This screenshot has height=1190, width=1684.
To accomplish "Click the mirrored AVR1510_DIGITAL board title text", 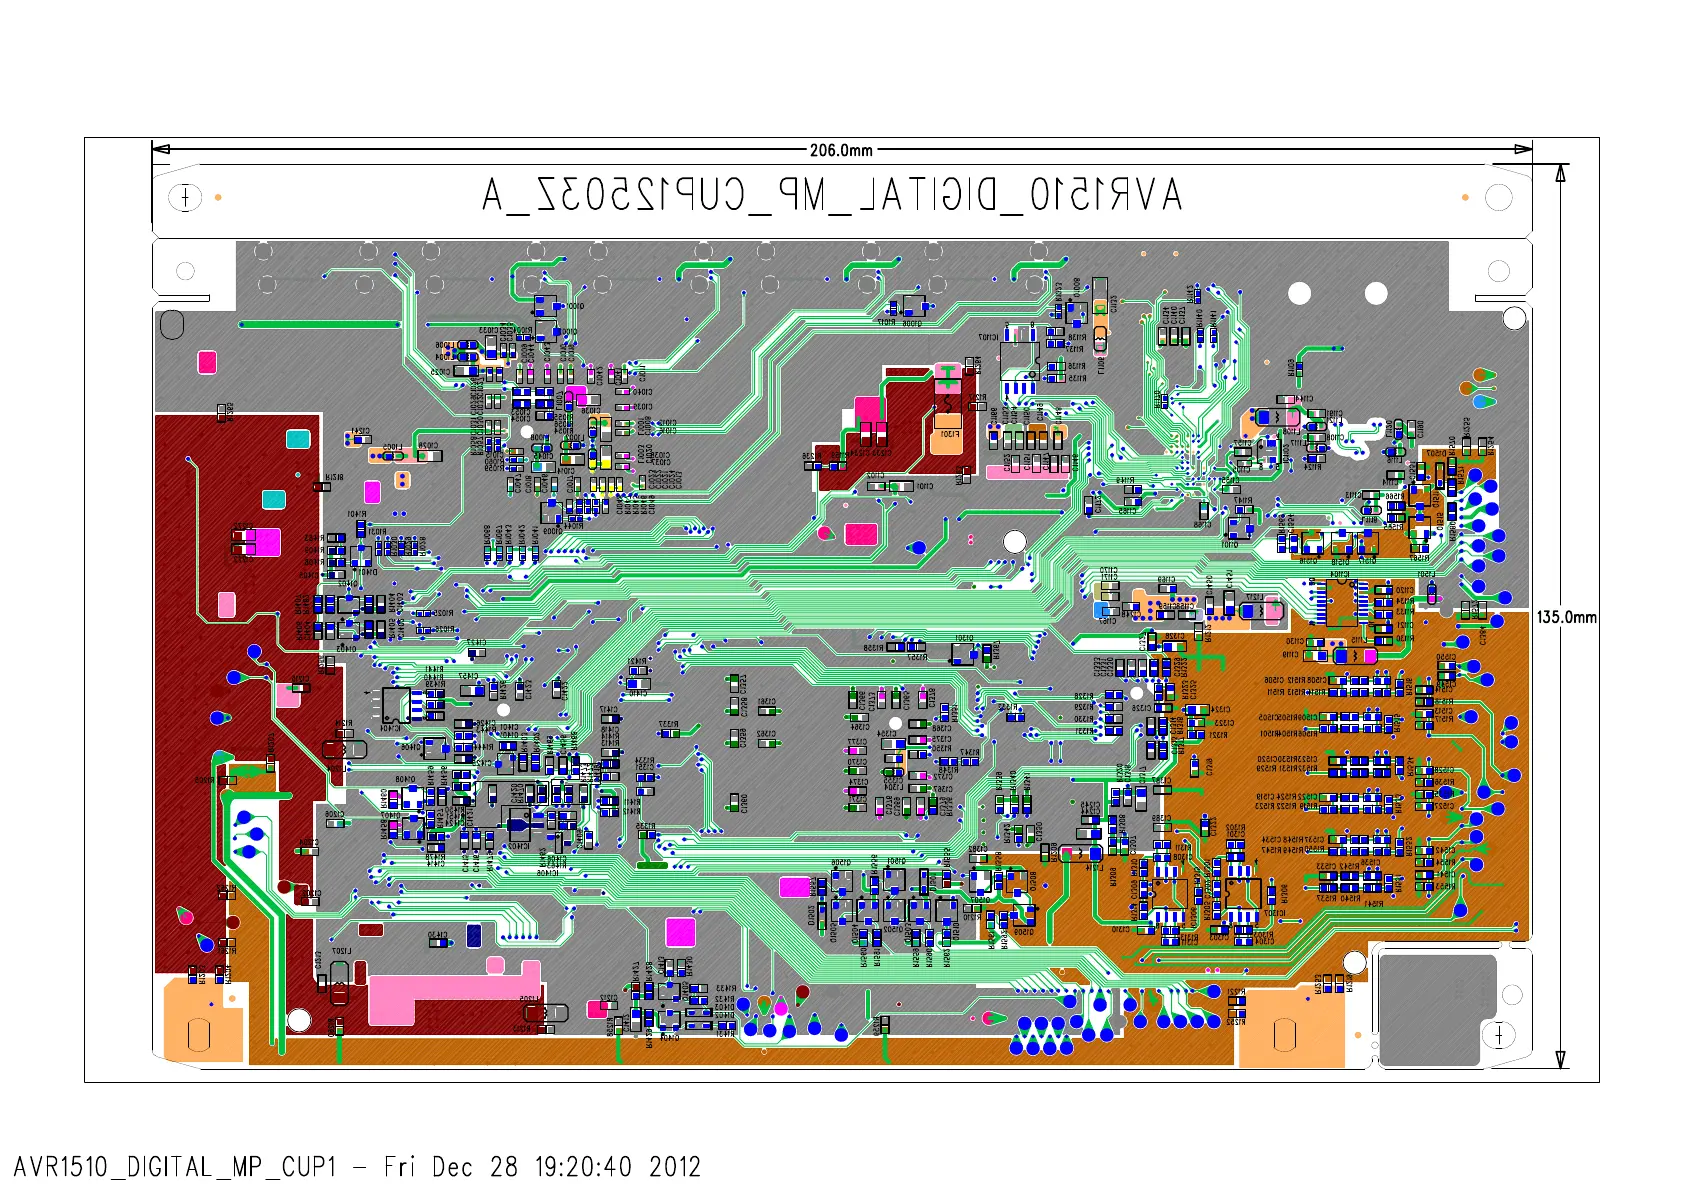I will click(x=832, y=196).
